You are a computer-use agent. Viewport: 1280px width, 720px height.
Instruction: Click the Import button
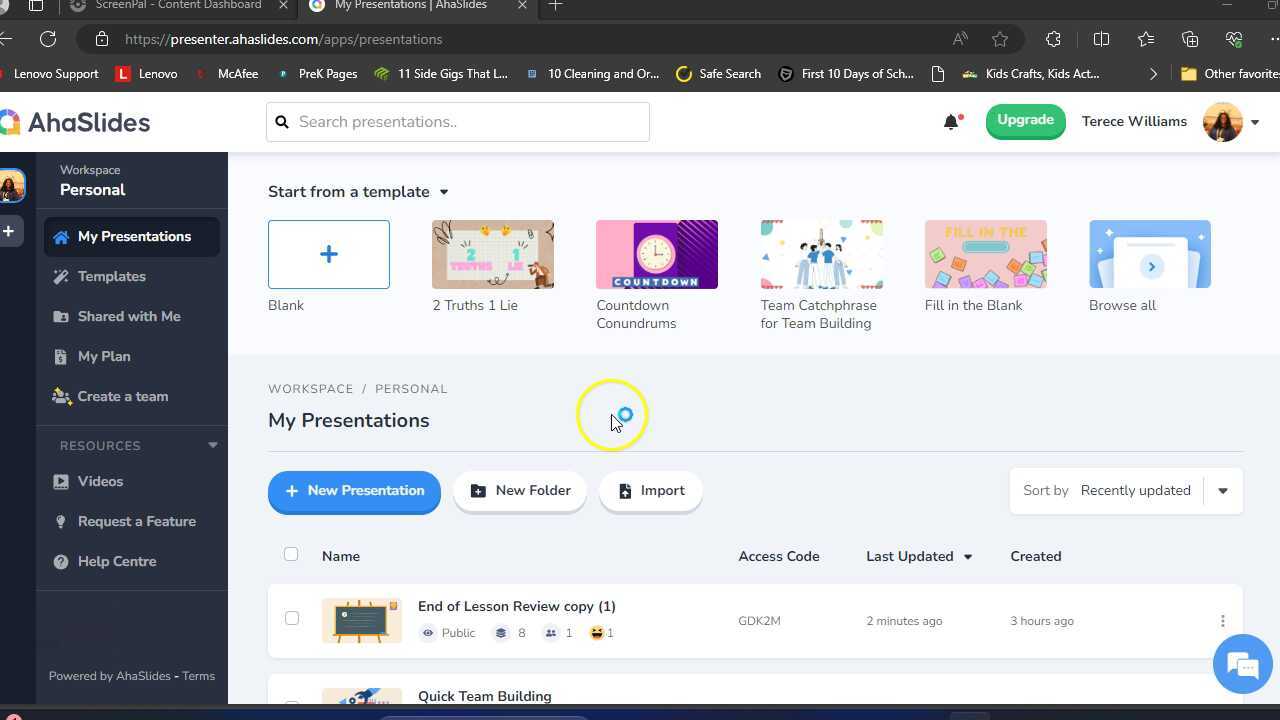click(651, 491)
